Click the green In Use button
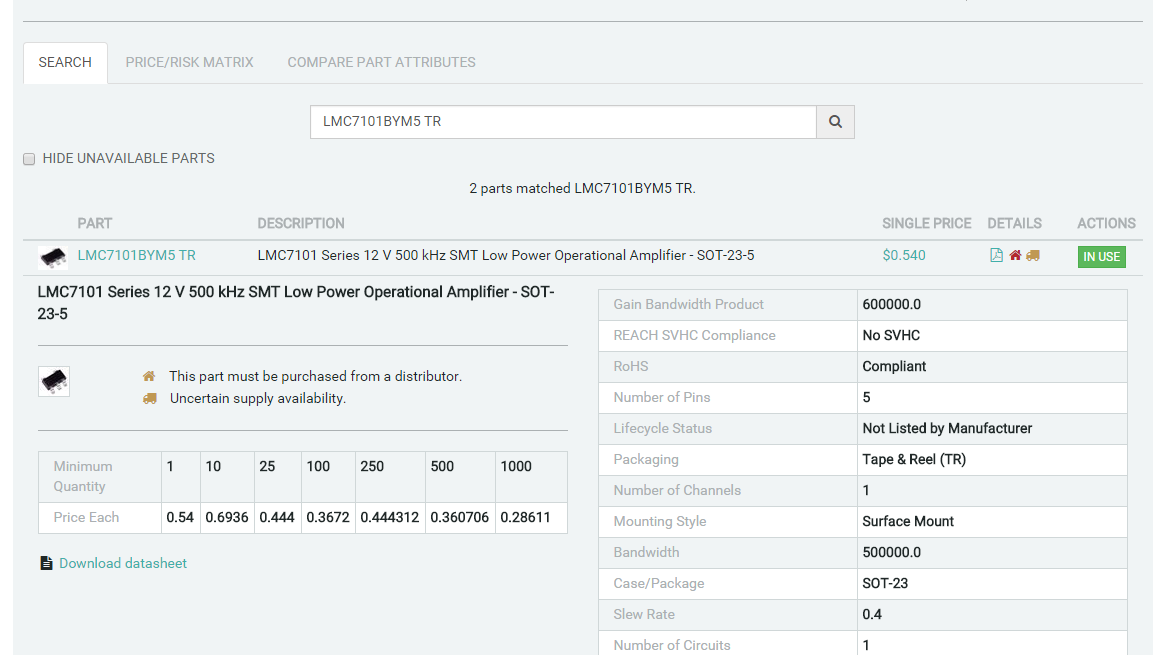 (1101, 257)
